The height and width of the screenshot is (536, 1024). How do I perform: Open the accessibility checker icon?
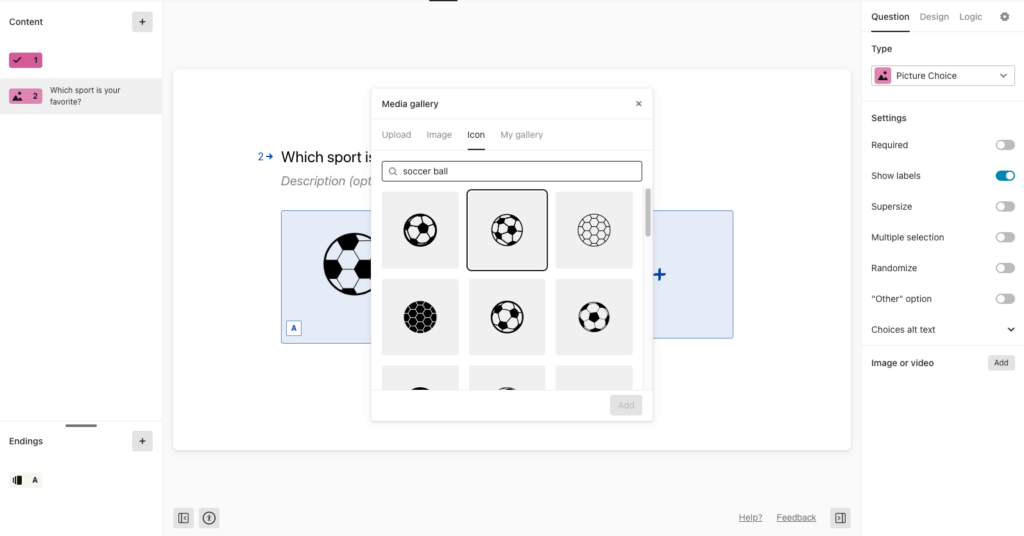209,518
